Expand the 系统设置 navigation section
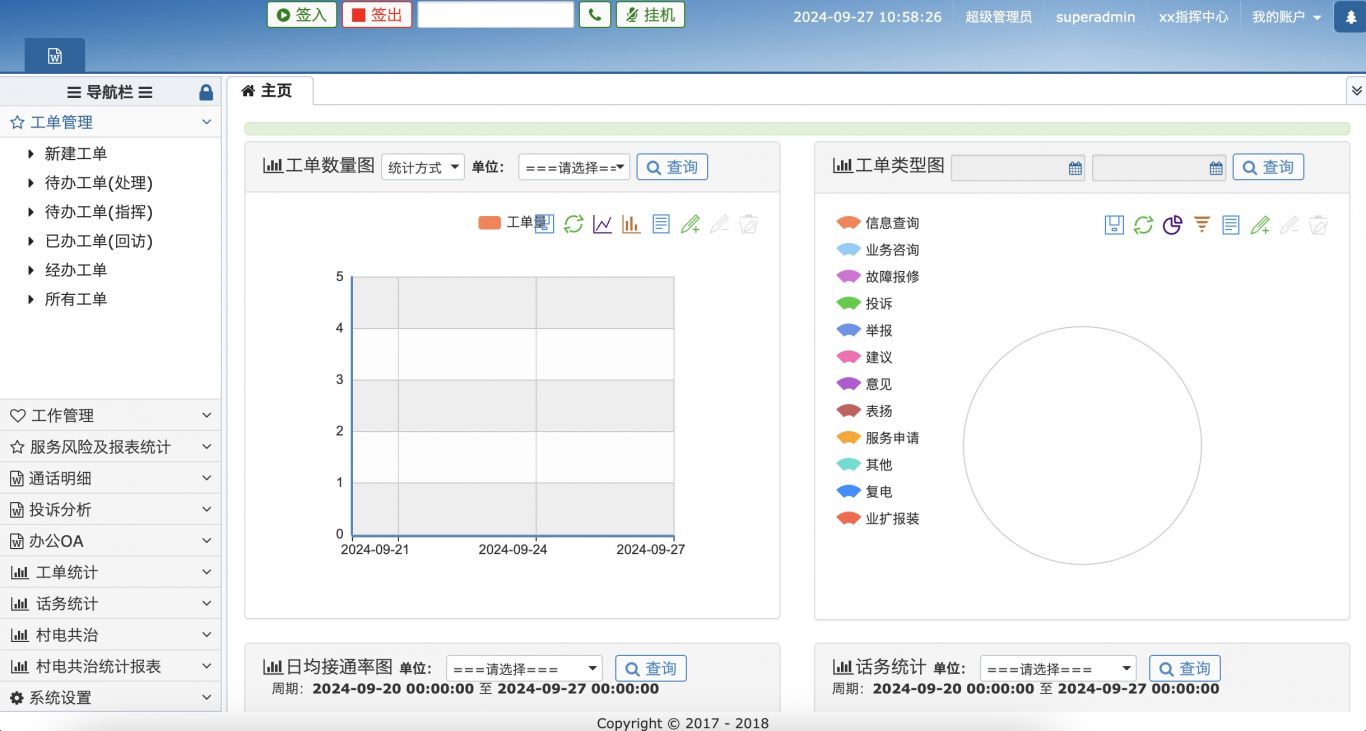Viewport: 1366px width, 731px height. tap(110, 697)
